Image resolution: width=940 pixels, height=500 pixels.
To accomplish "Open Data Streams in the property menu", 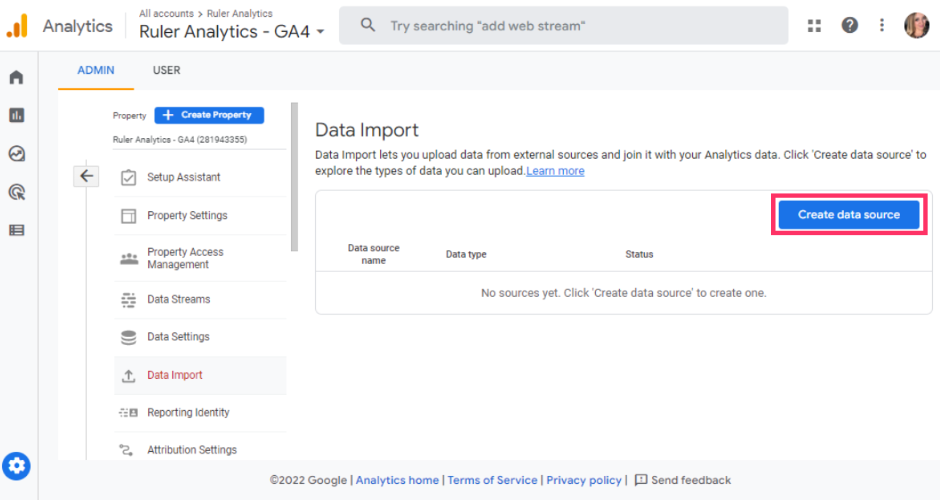I will coord(178,299).
